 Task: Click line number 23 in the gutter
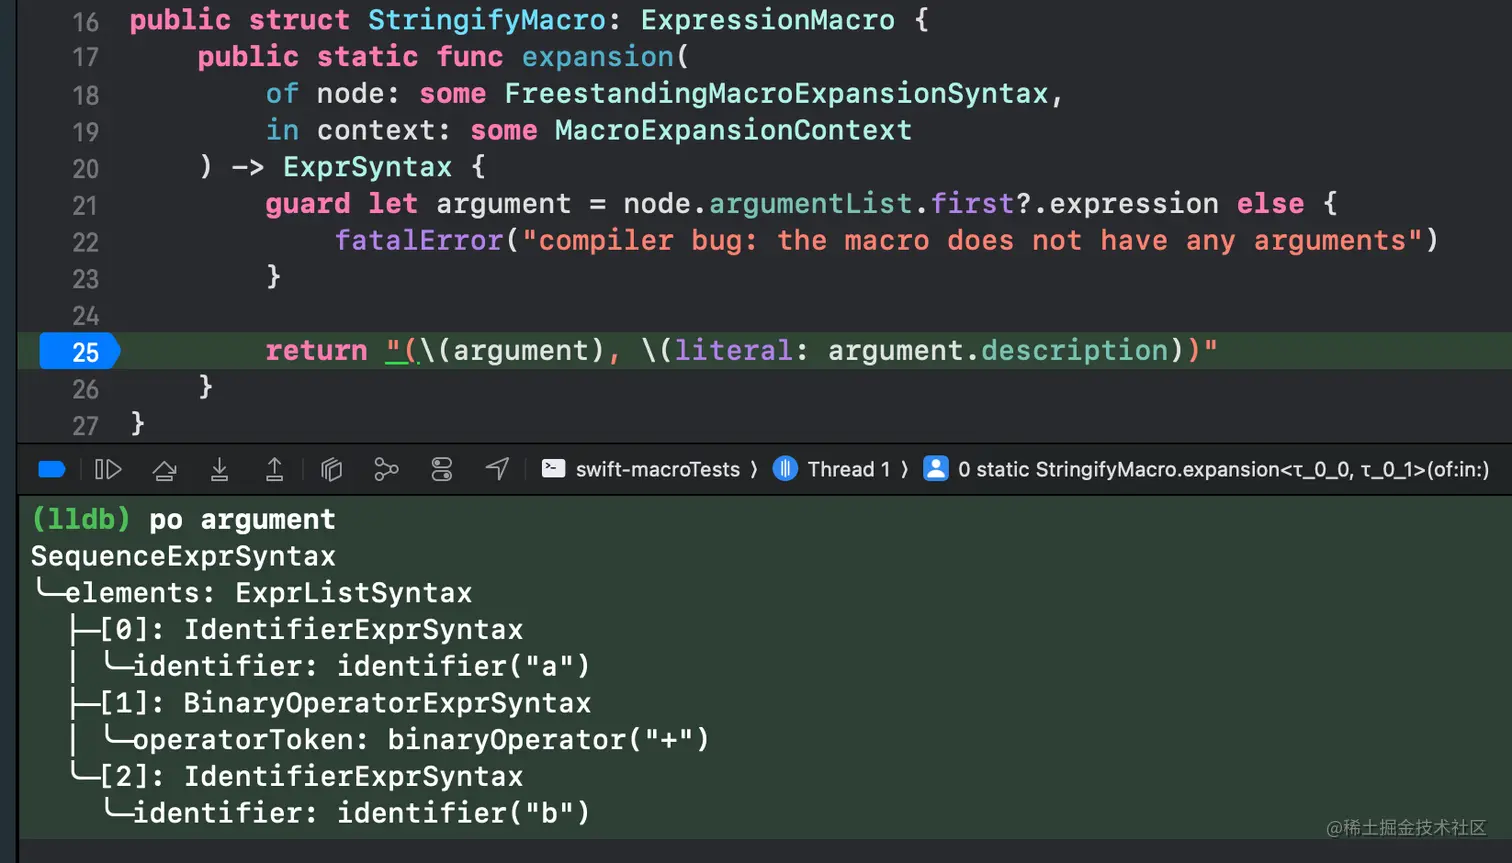click(x=86, y=279)
